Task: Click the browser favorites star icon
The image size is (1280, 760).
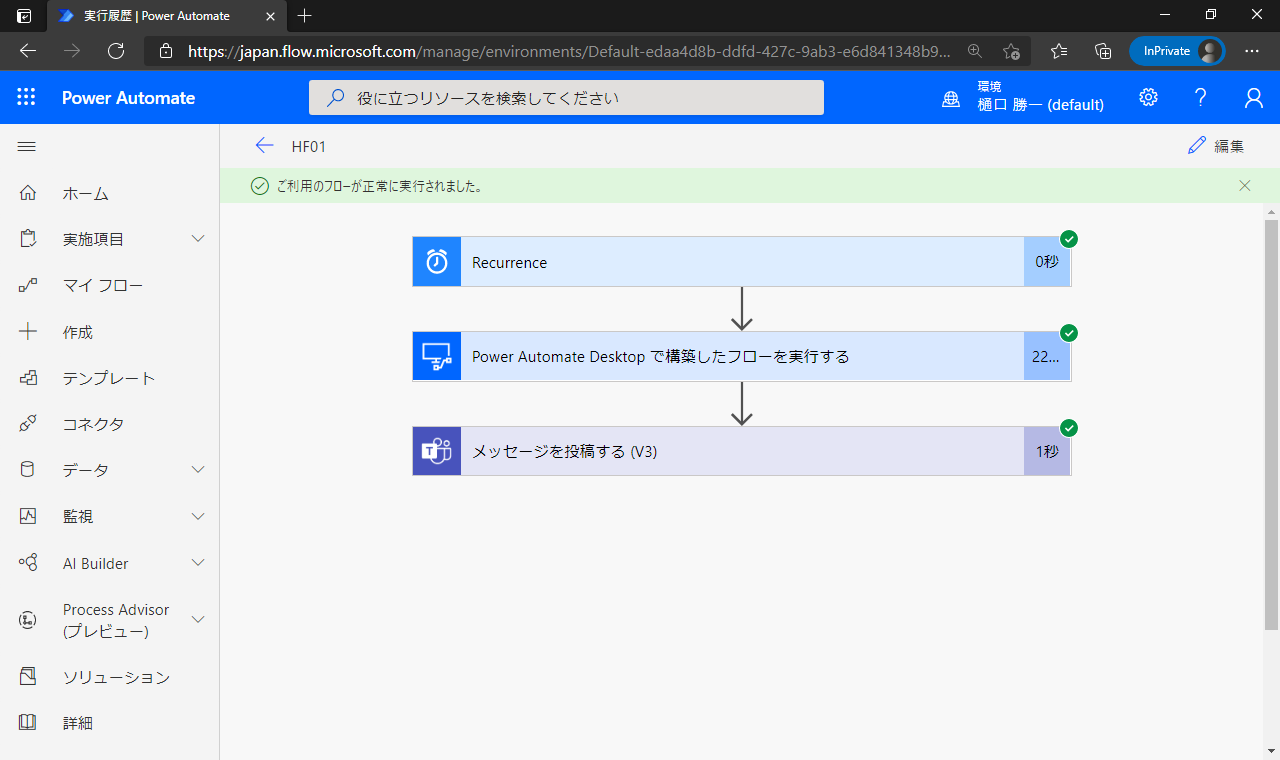Action: pos(1059,51)
